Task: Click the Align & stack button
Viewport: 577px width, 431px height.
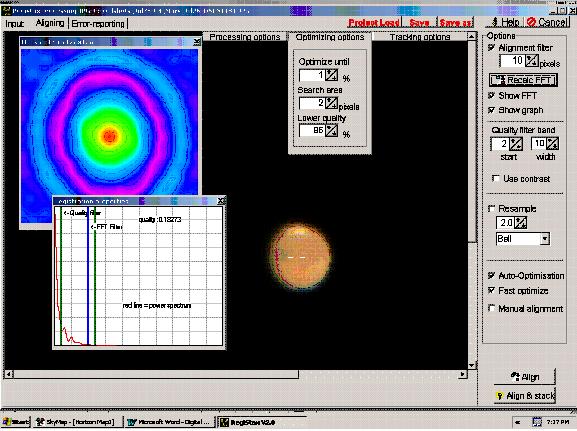Action: [524, 396]
